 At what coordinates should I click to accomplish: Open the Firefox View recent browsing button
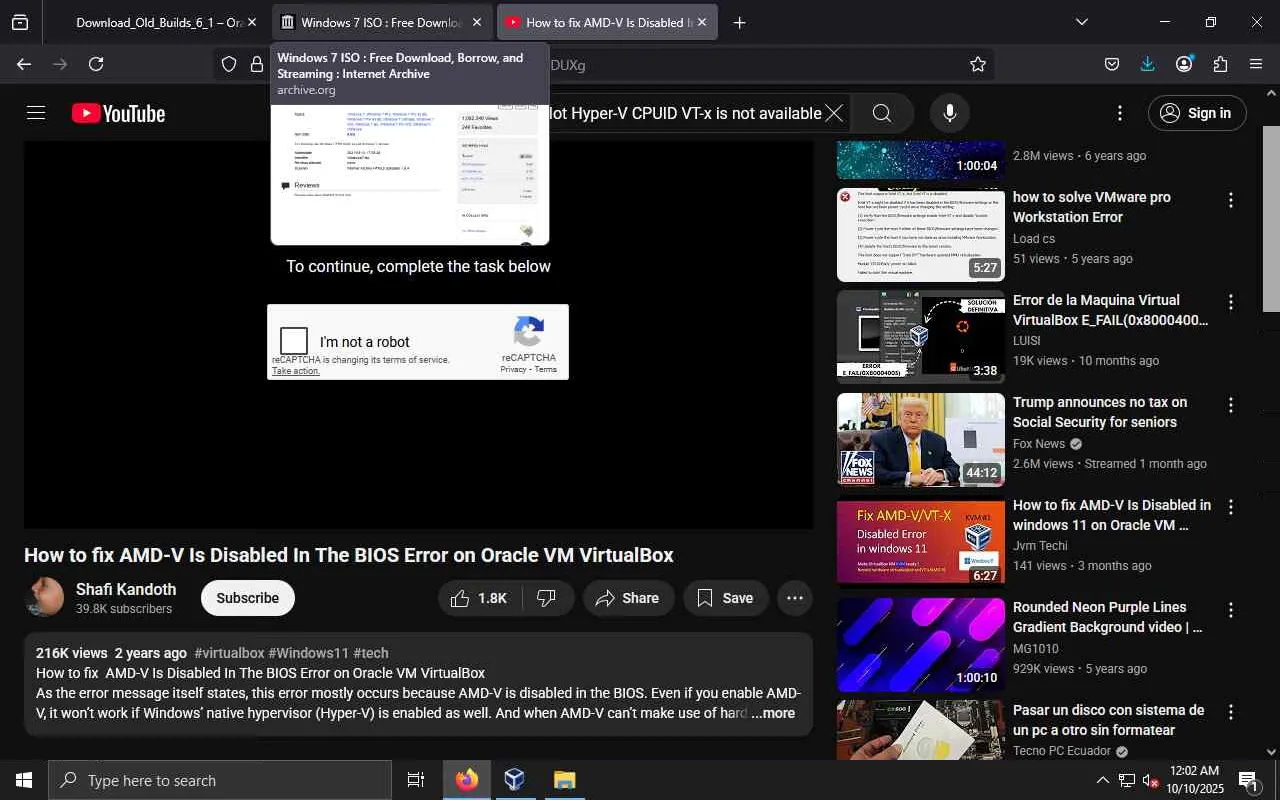pyautogui.click(x=20, y=22)
